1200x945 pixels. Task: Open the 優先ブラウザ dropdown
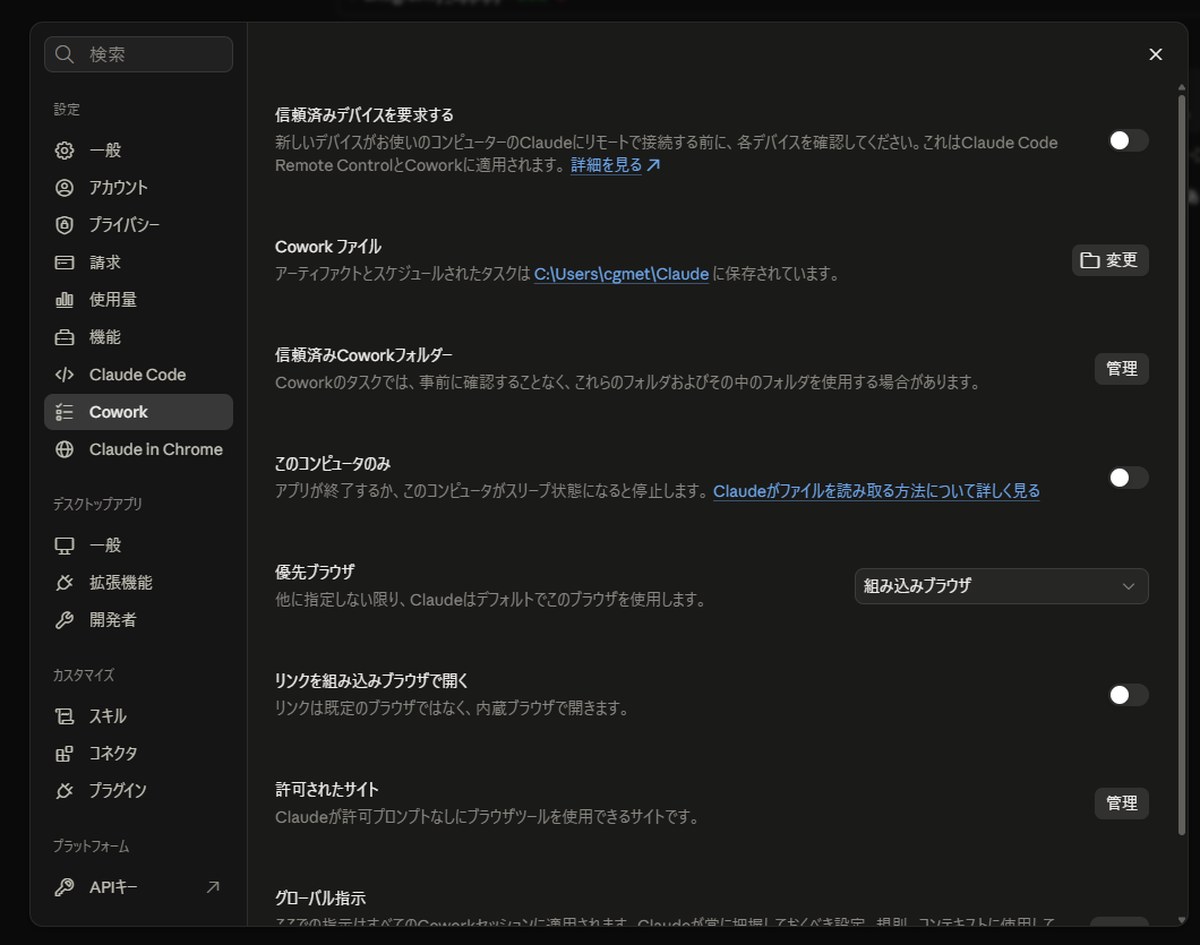coord(1001,586)
